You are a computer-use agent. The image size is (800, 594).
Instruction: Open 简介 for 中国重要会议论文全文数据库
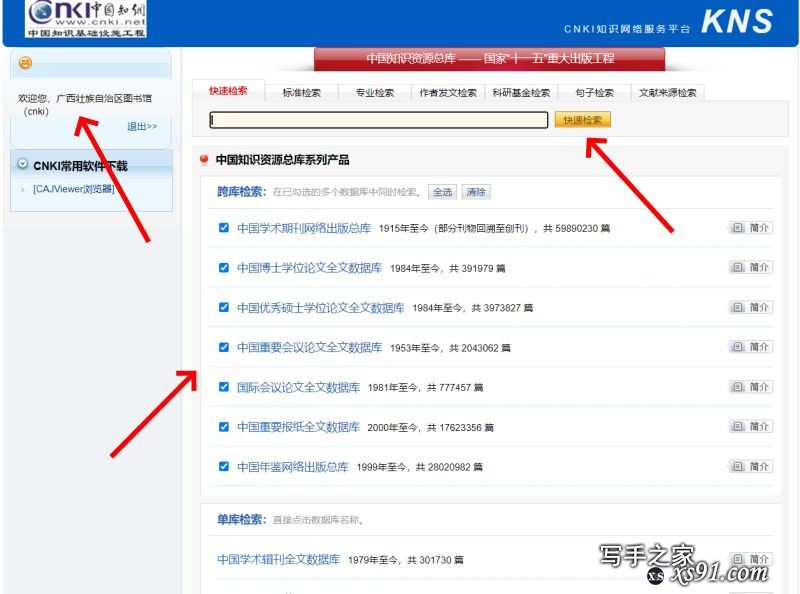point(751,347)
